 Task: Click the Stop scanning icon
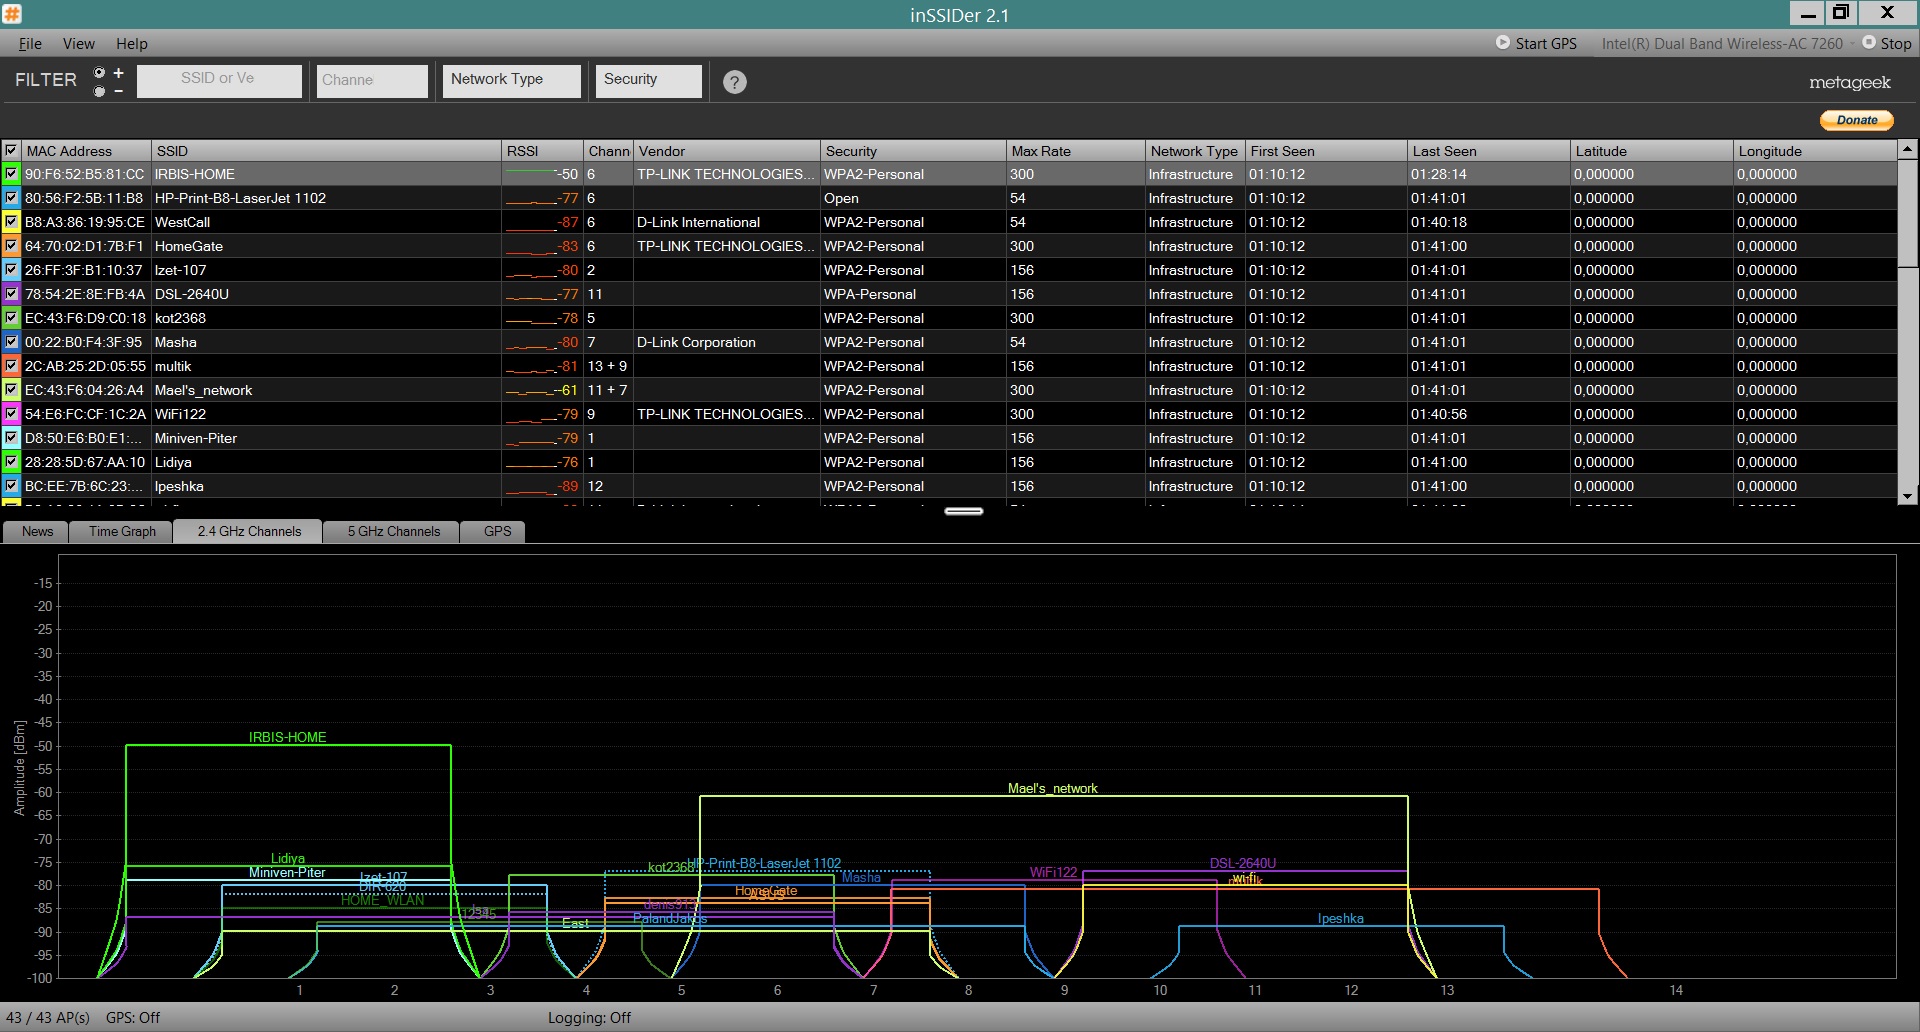pyautogui.click(x=1868, y=43)
